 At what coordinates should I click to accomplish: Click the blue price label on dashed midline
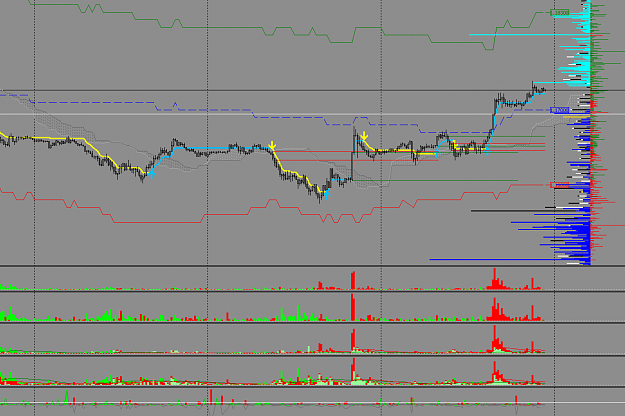click(x=559, y=110)
